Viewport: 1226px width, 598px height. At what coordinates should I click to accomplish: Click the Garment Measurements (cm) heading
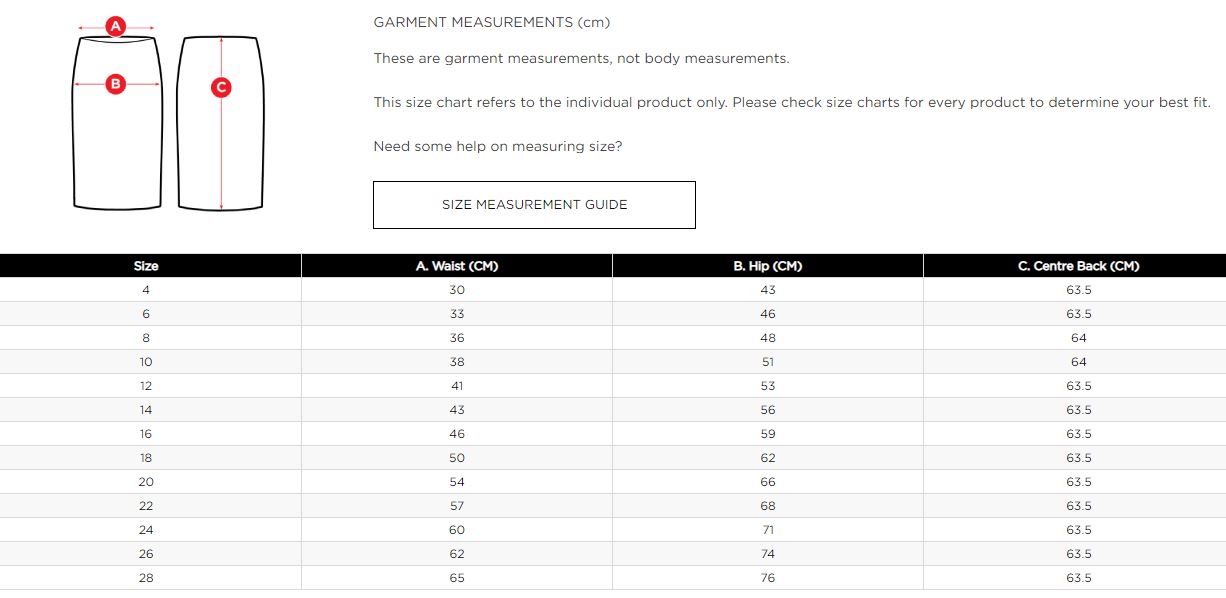491,22
